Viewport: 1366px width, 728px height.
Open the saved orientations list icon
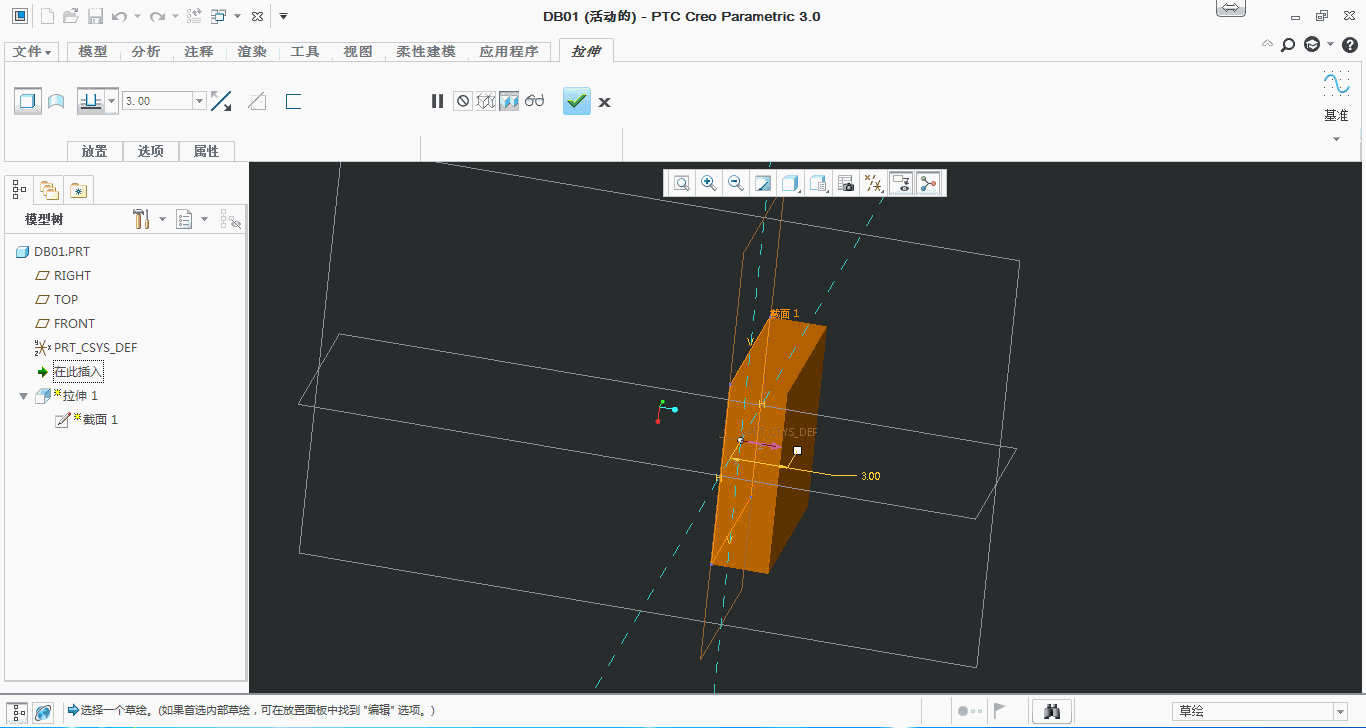pos(818,183)
